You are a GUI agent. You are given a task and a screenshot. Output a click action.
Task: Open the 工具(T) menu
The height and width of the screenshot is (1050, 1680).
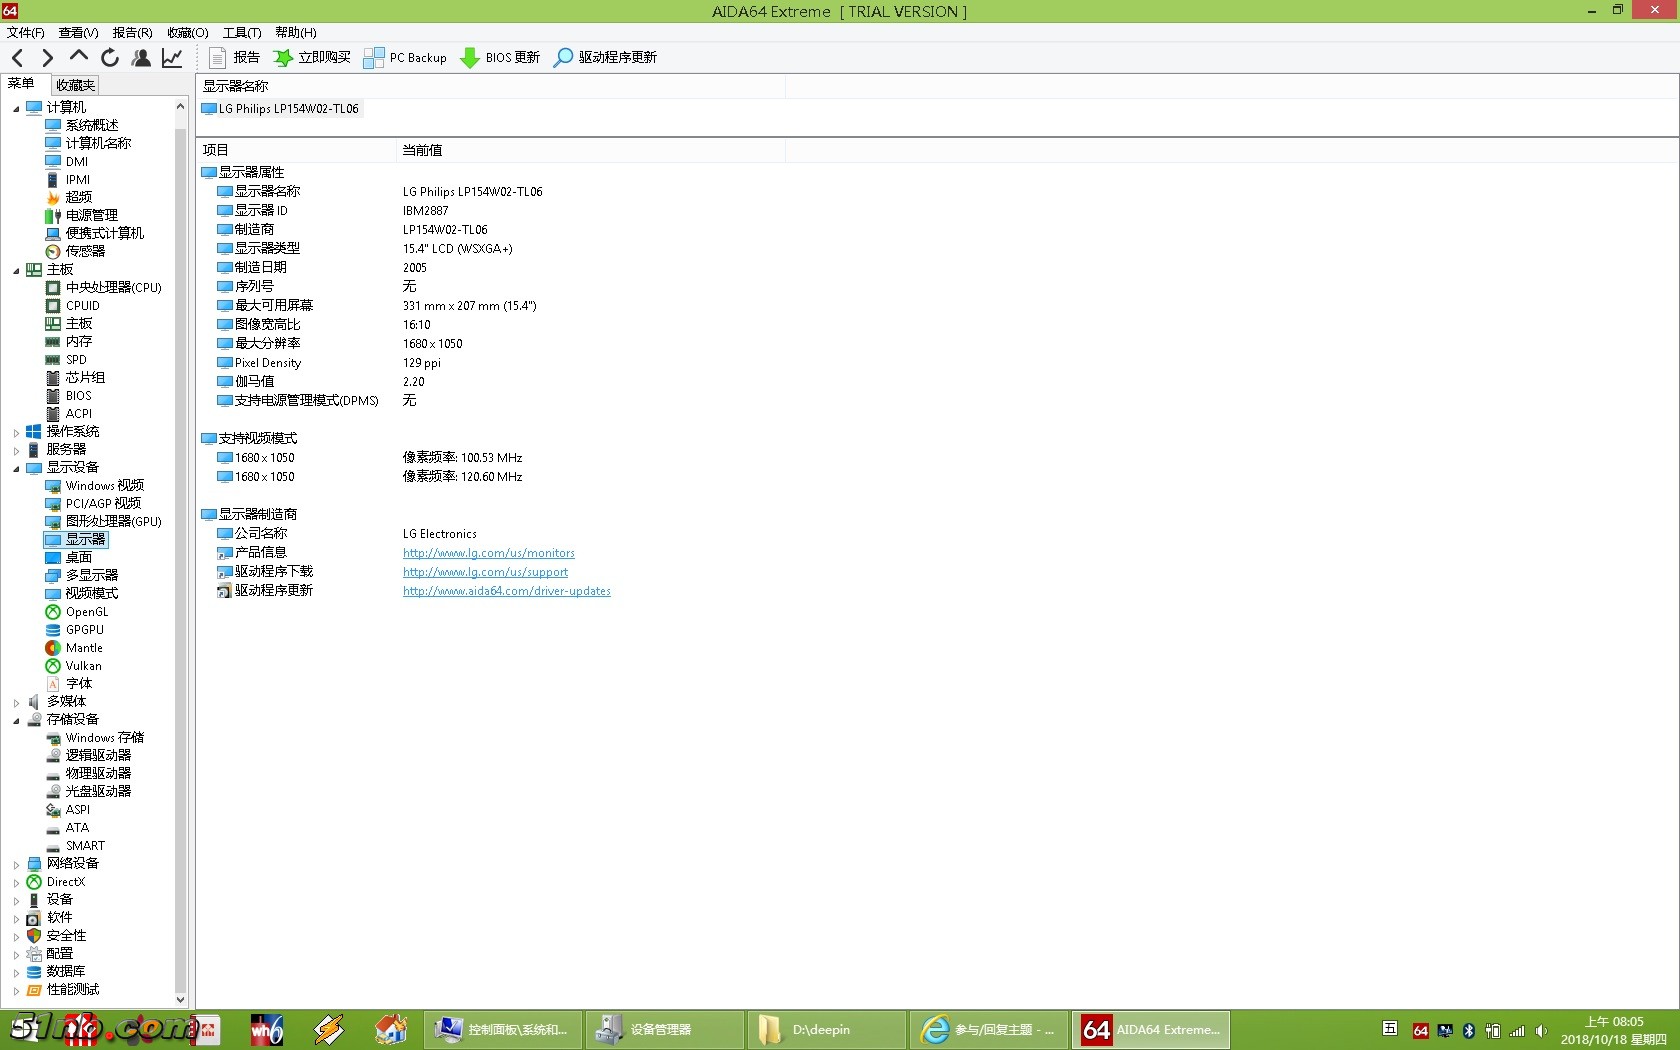(x=241, y=33)
